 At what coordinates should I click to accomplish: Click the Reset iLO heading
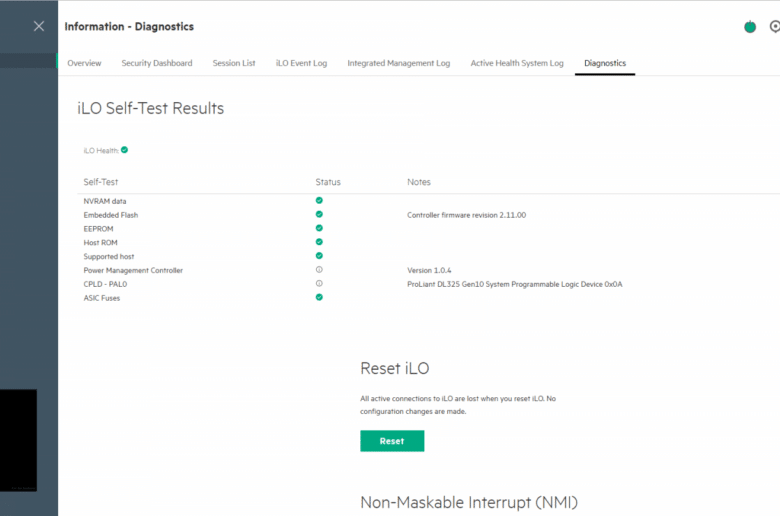tap(395, 368)
